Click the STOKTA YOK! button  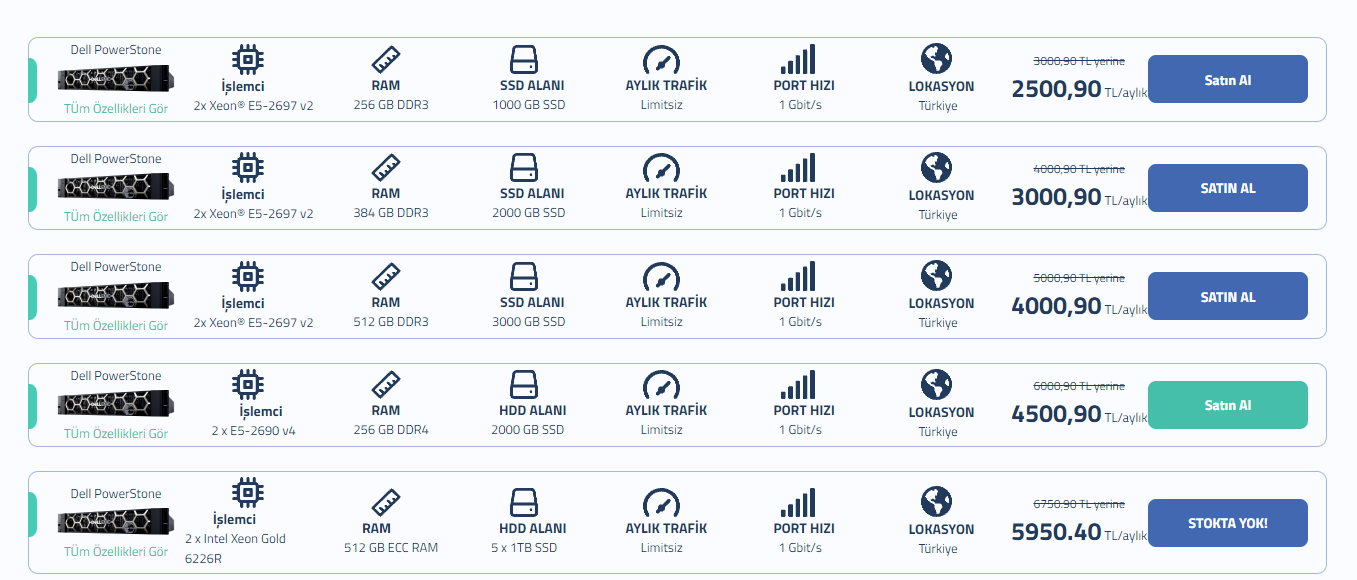click(1227, 523)
